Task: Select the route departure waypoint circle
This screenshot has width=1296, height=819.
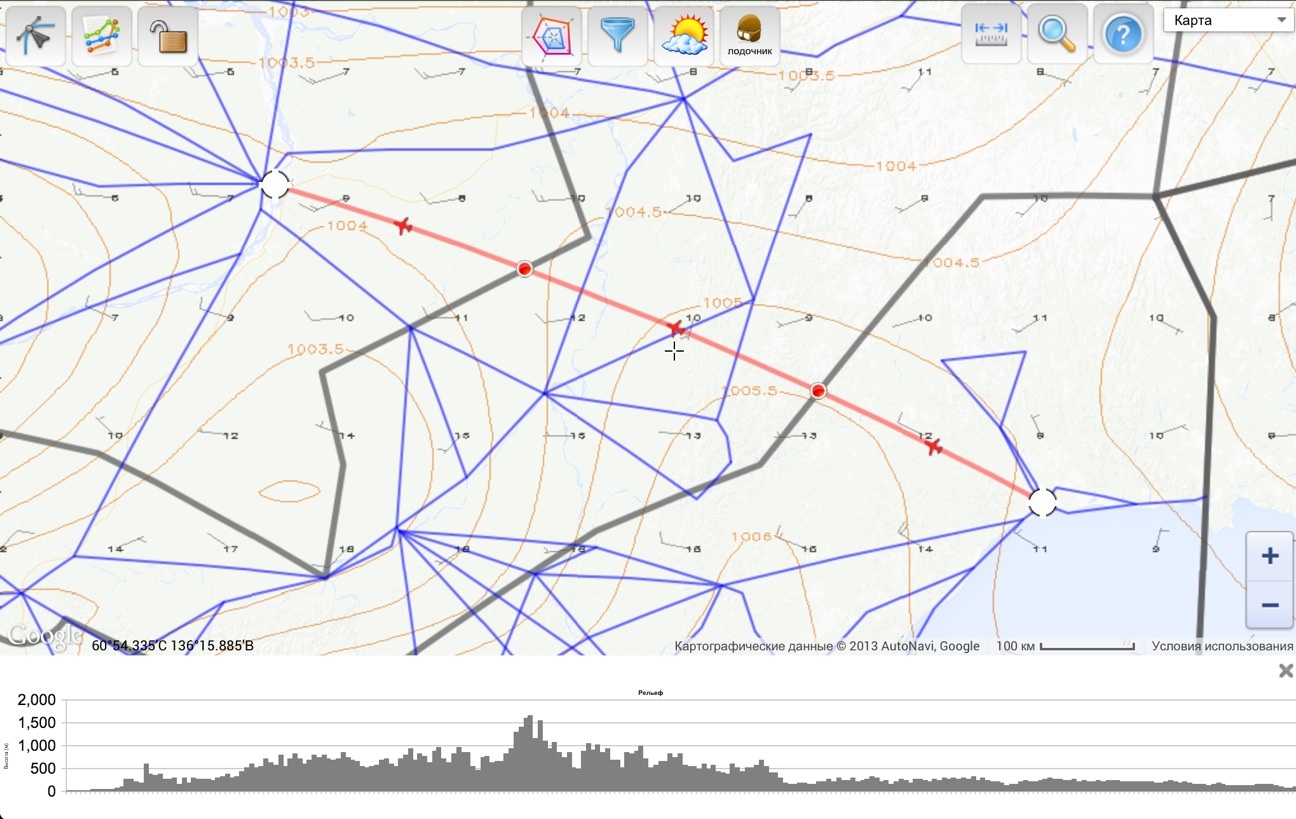Action: click(274, 184)
